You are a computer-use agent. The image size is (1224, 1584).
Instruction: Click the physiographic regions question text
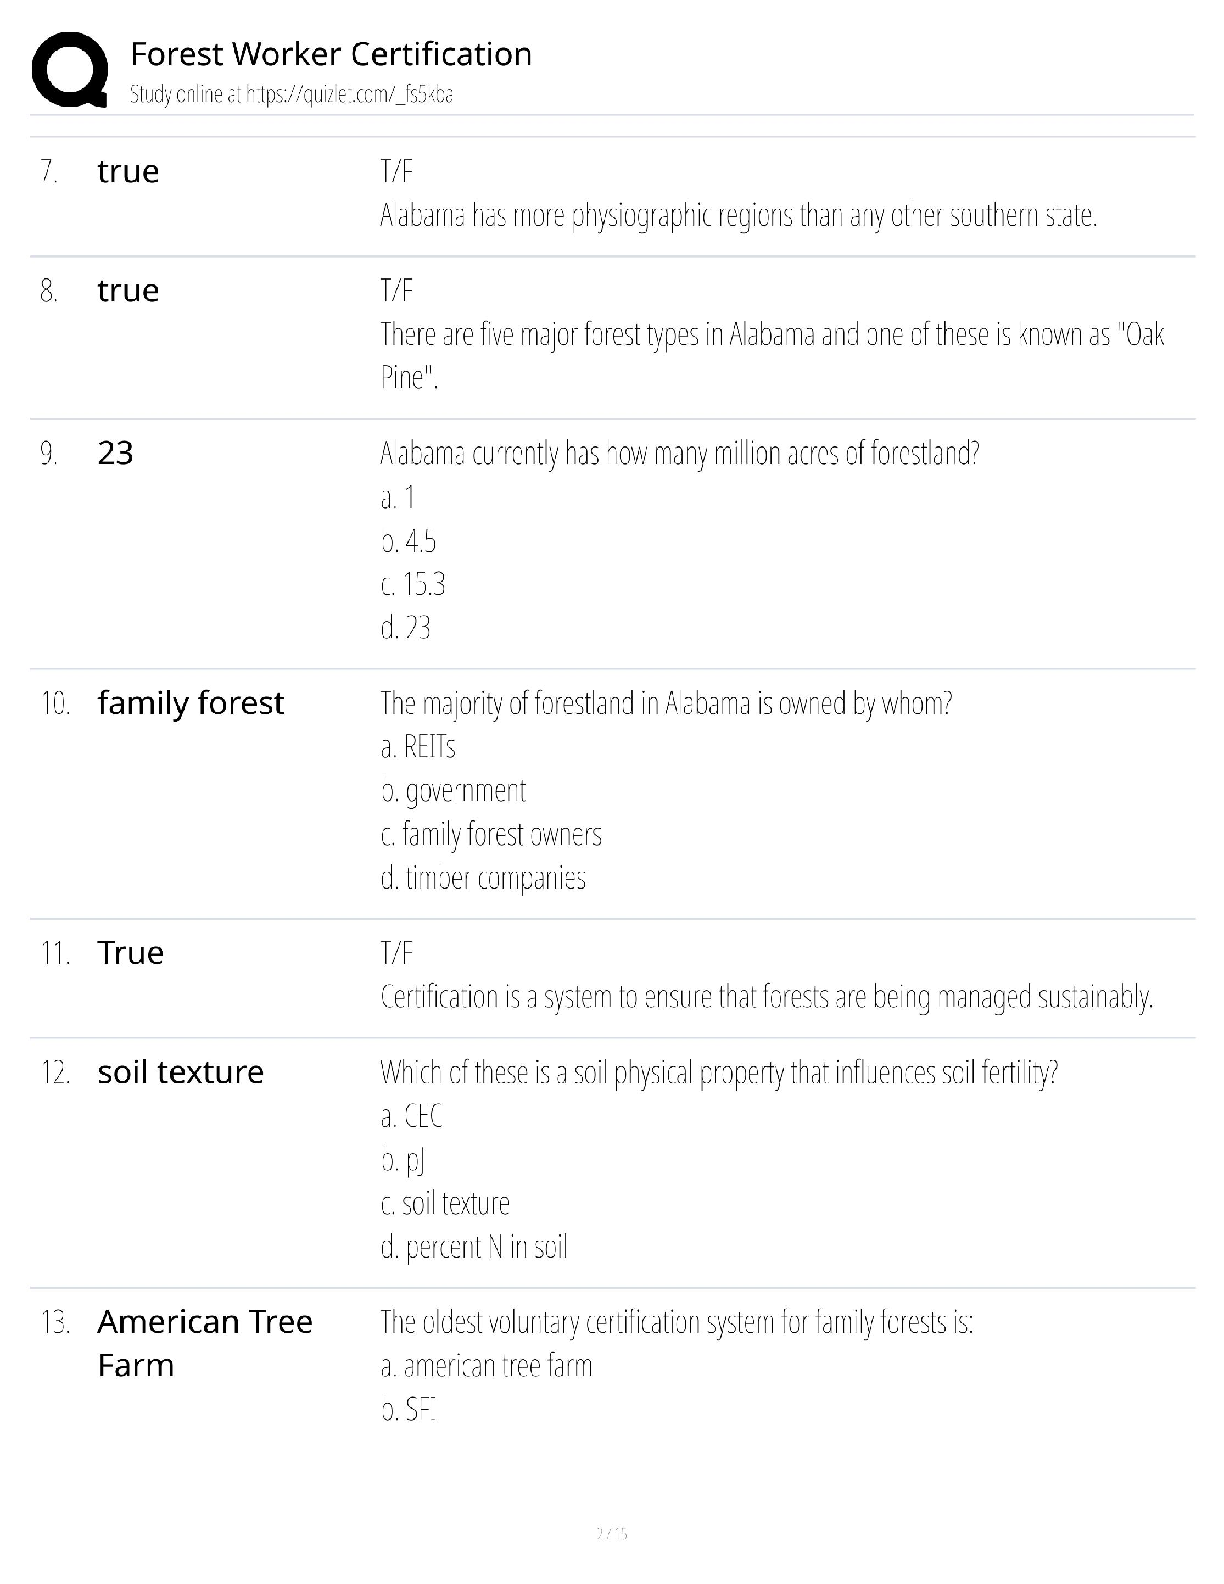click(739, 215)
